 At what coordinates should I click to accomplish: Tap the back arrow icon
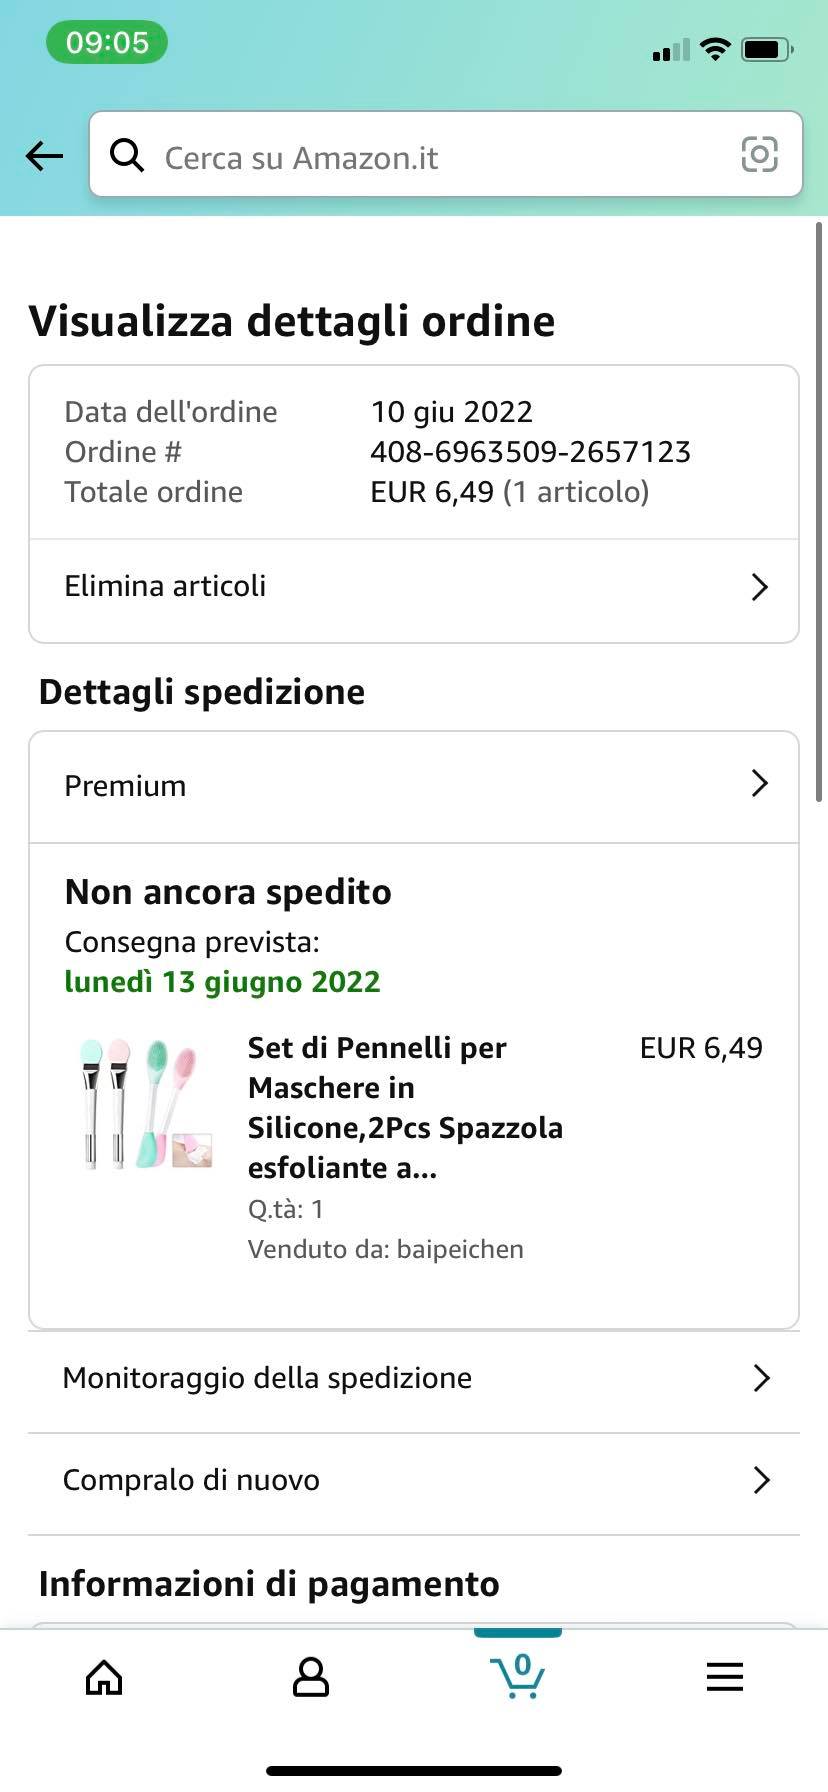[x=44, y=156]
